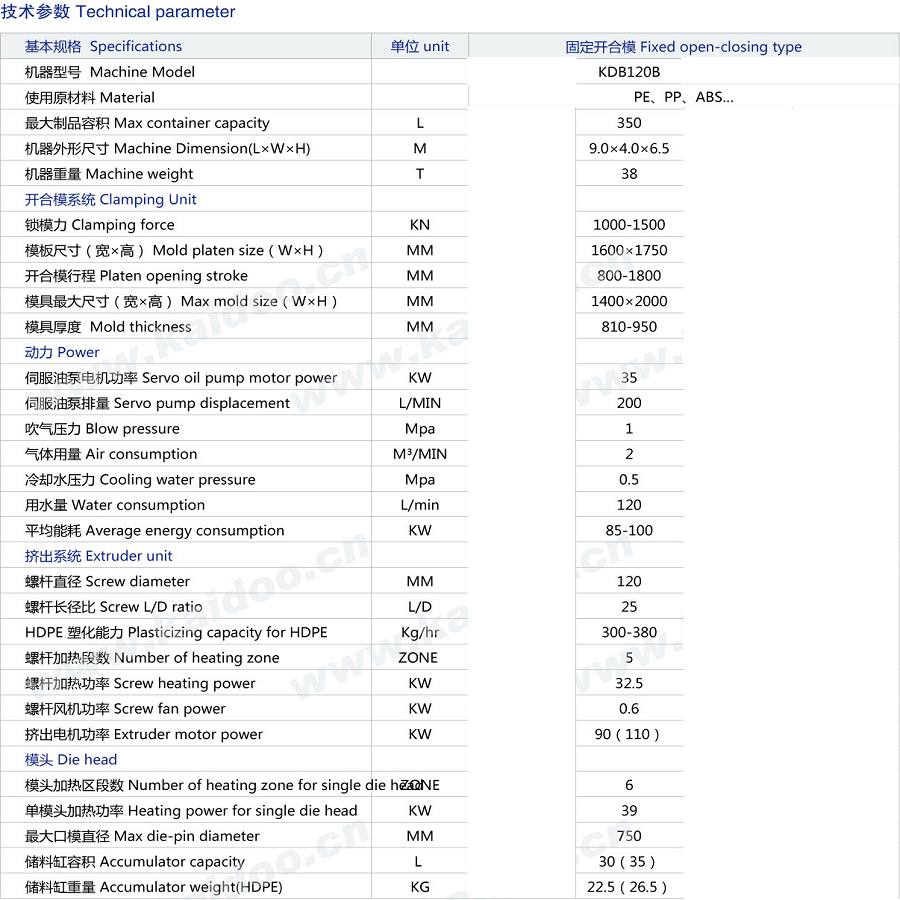Select the "用水量 Water consumption" row label
This screenshot has height=900, width=900.
(115, 505)
